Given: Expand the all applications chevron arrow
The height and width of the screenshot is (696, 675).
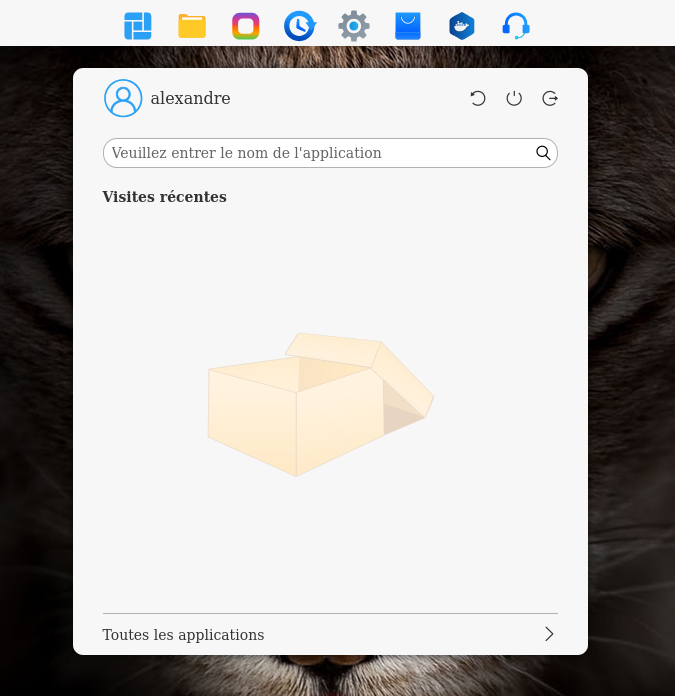Looking at the screenshot, I should coord(549,634).
